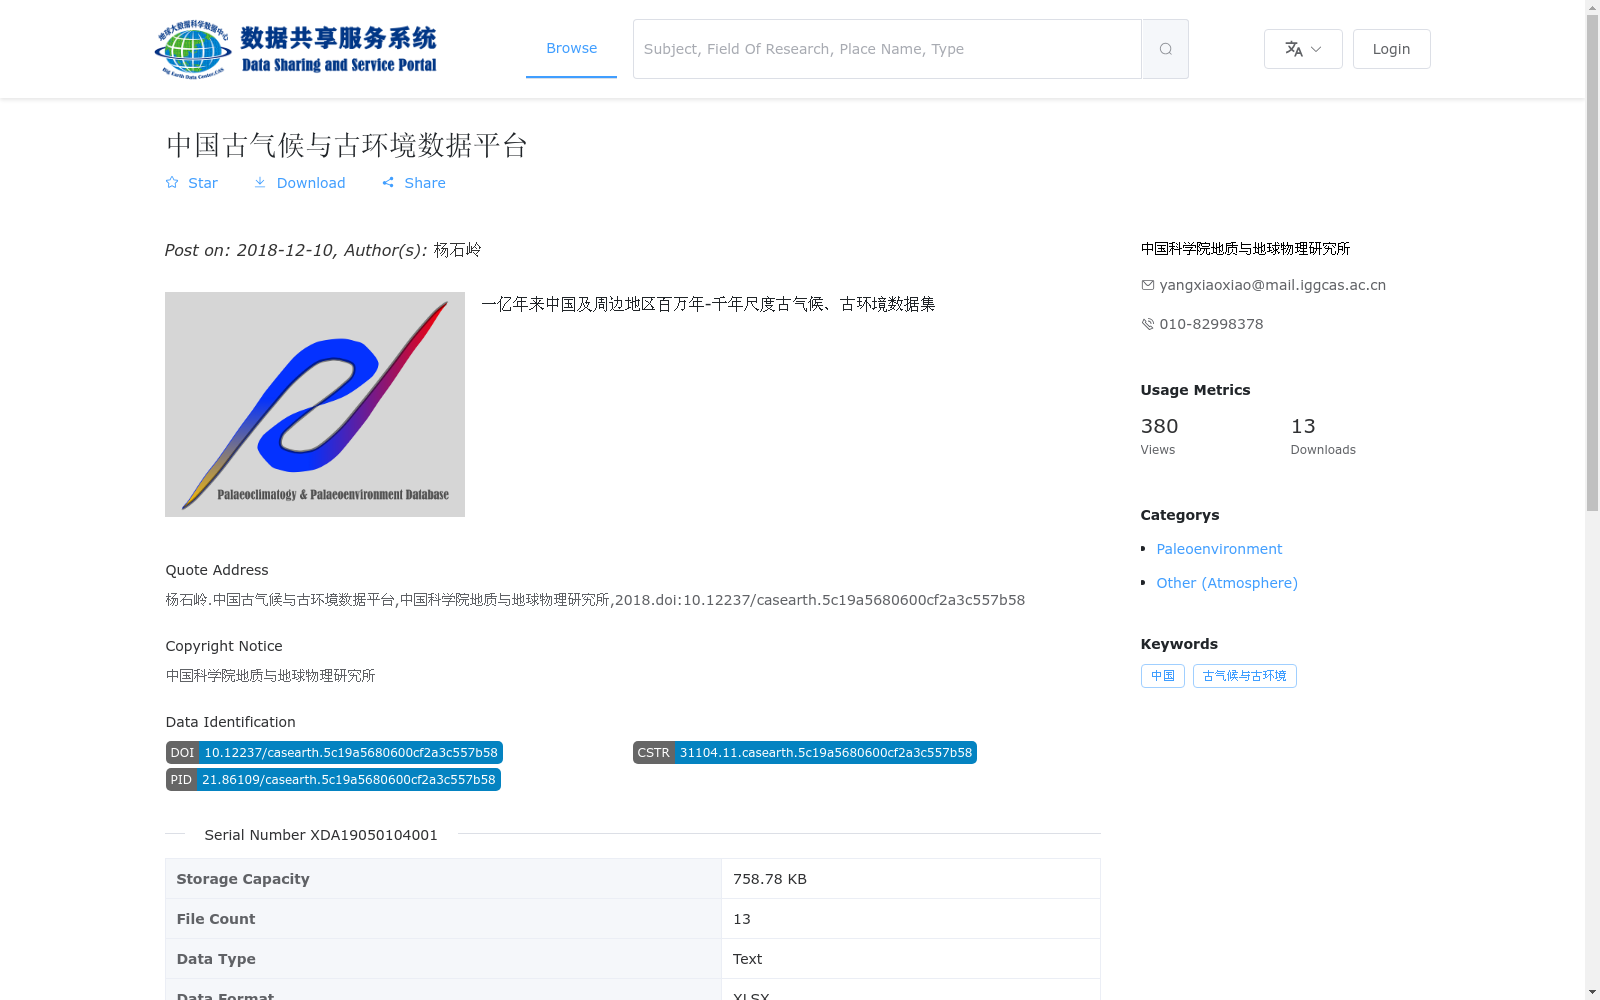Switch to the Browse tab

pyautogui.click(x=571, y=48)
